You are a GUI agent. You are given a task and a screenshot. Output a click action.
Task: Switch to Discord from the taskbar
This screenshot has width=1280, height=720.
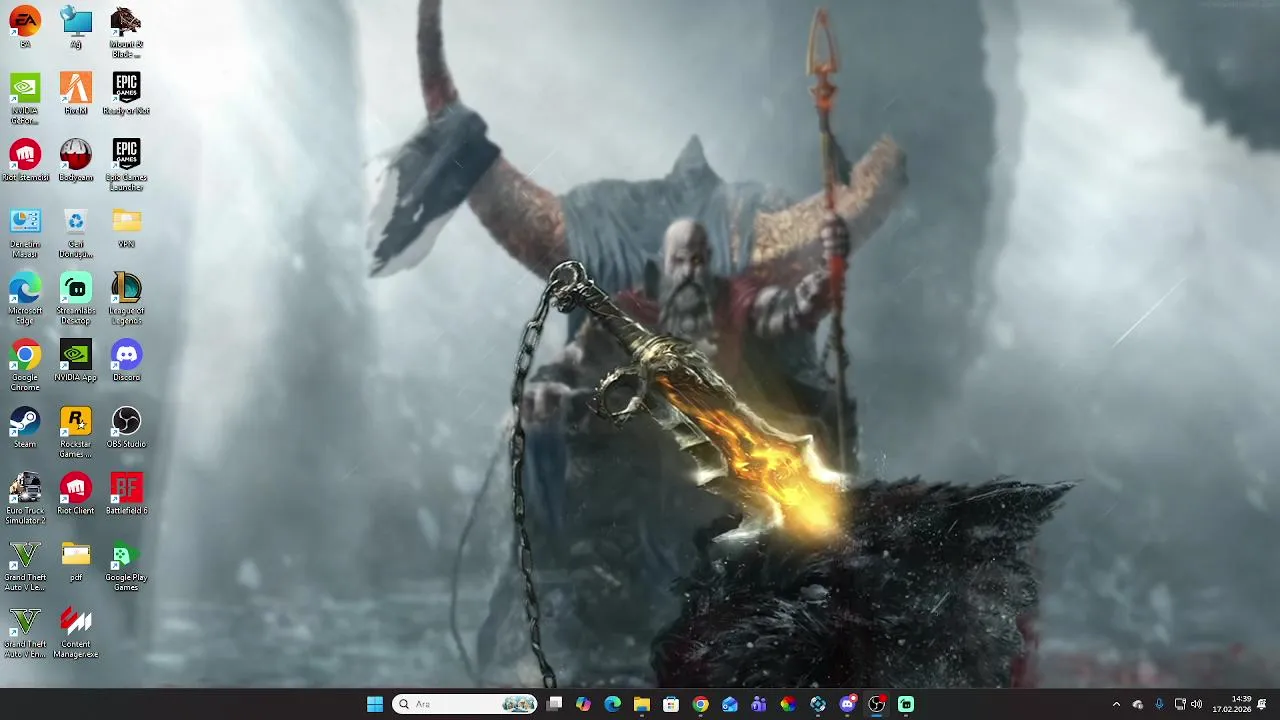pos(847,704)
